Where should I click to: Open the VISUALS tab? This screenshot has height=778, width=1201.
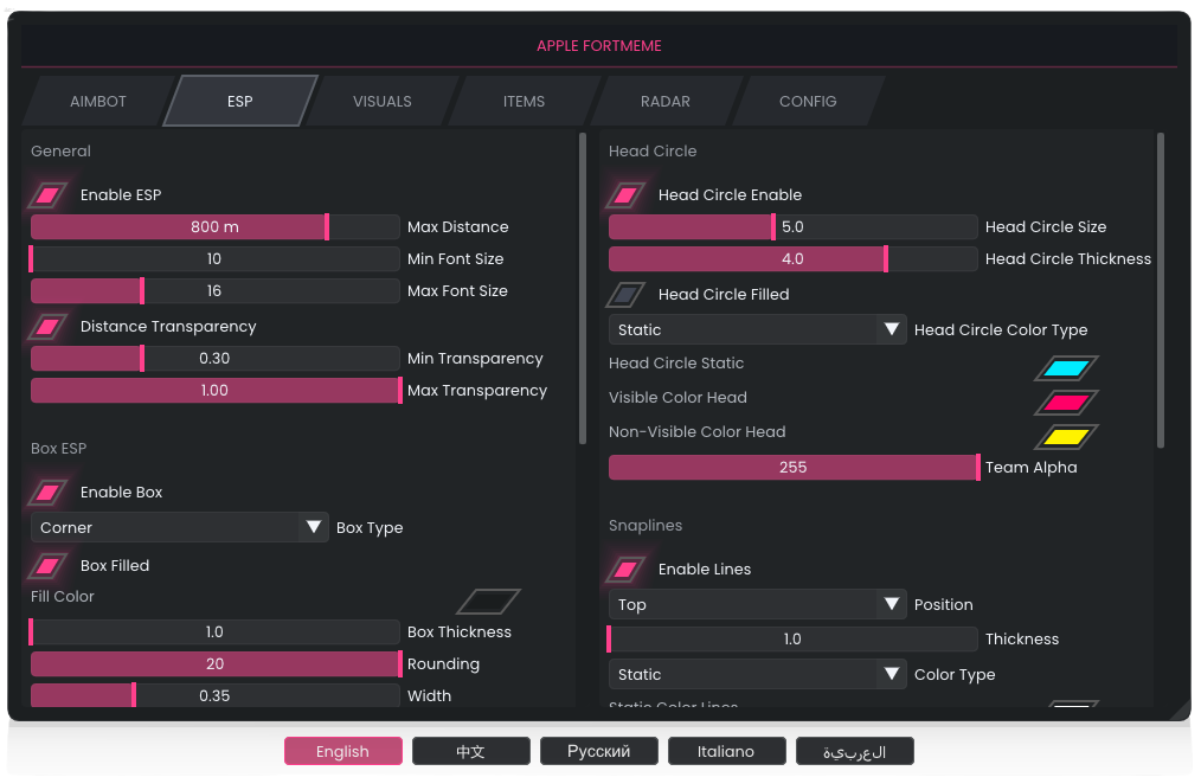tap(382, 101)
